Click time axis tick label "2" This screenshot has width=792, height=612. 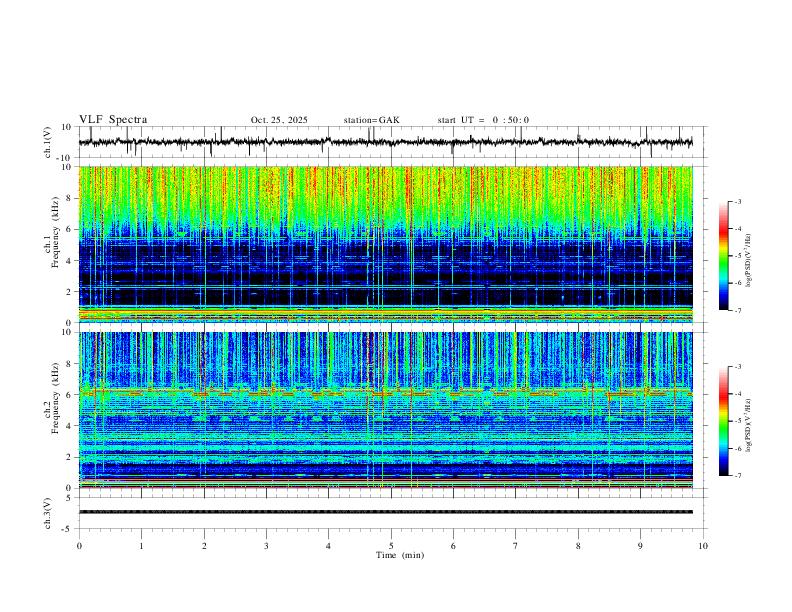204,546
